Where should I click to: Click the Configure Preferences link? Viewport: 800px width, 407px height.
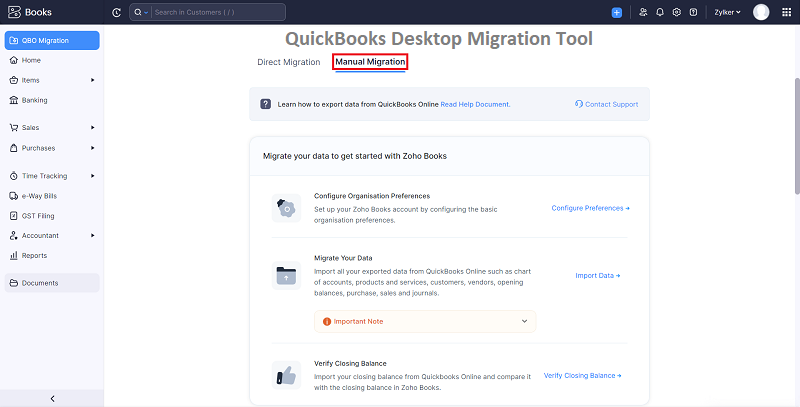[590, 208]
